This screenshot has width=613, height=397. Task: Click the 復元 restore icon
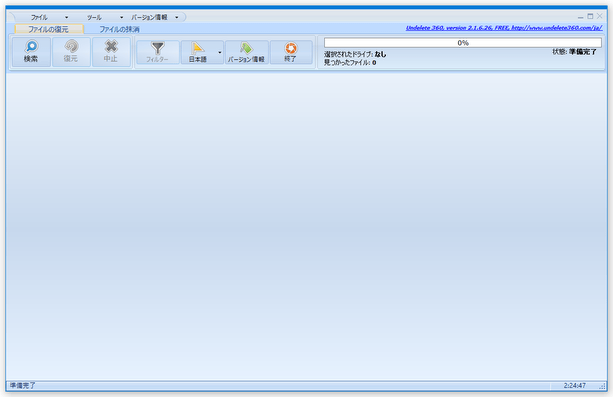coord(71,46)
